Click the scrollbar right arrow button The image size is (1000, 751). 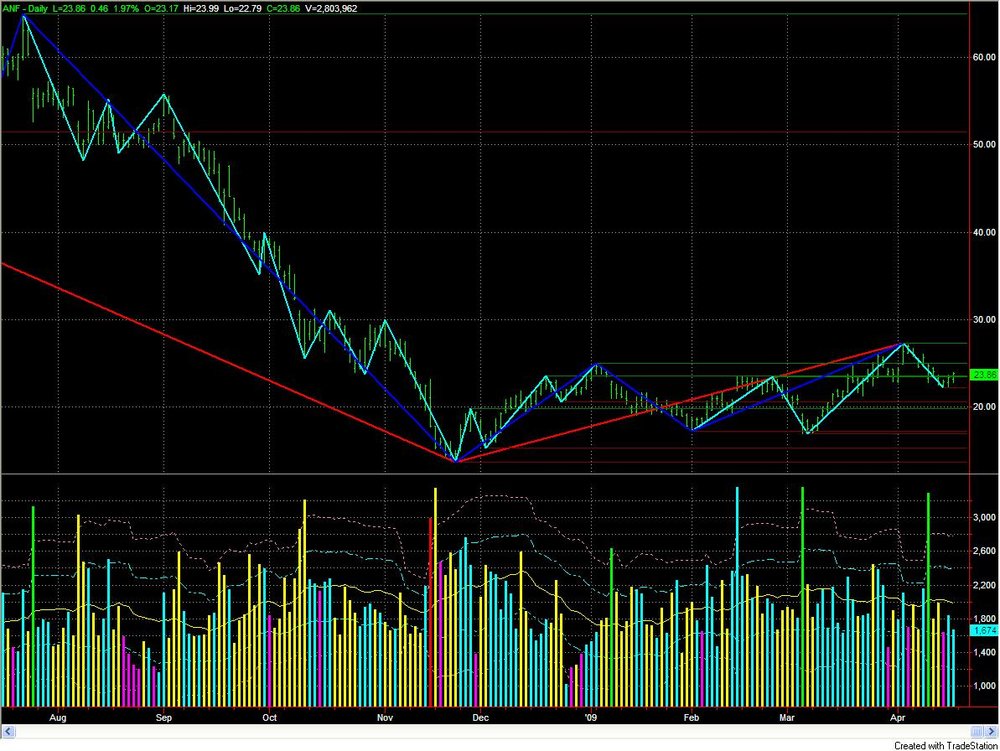(992, 732)
